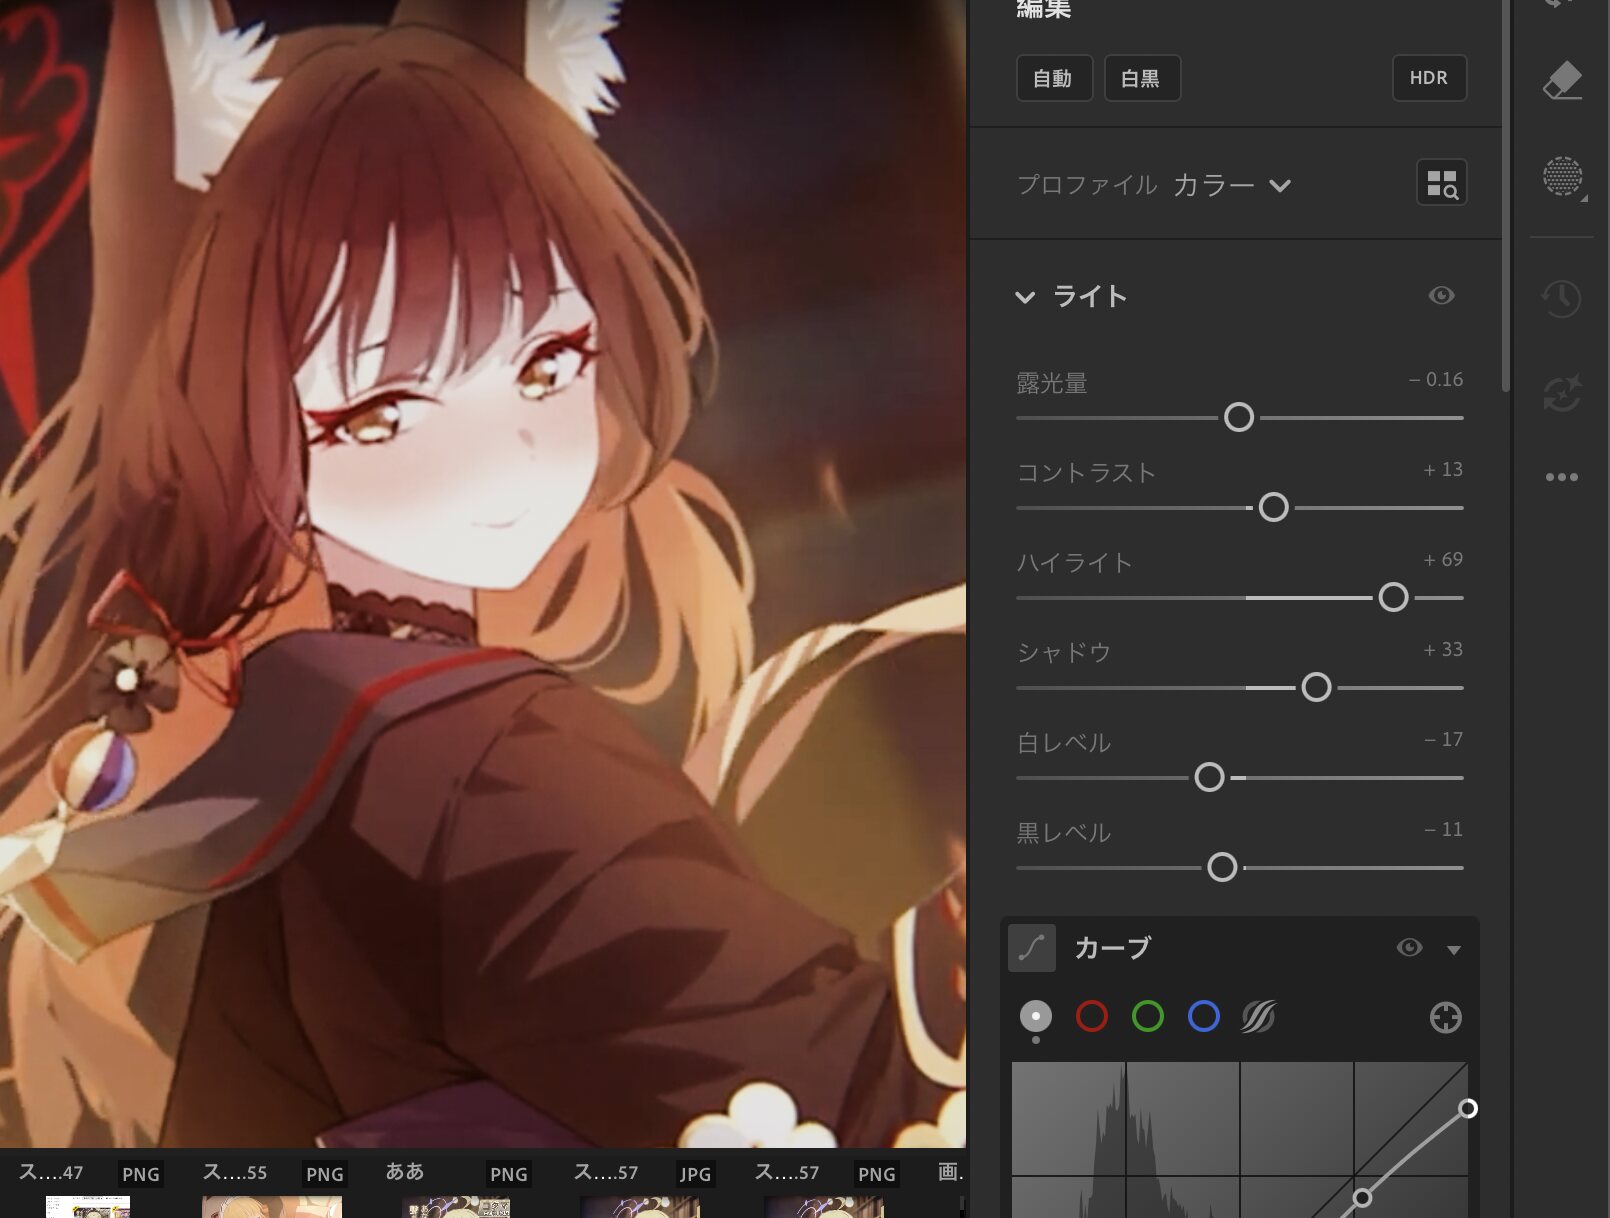Click the filmstrip file name ああ
The width and height of the screenshot is (1610, 1218).
click(405, 1171)
